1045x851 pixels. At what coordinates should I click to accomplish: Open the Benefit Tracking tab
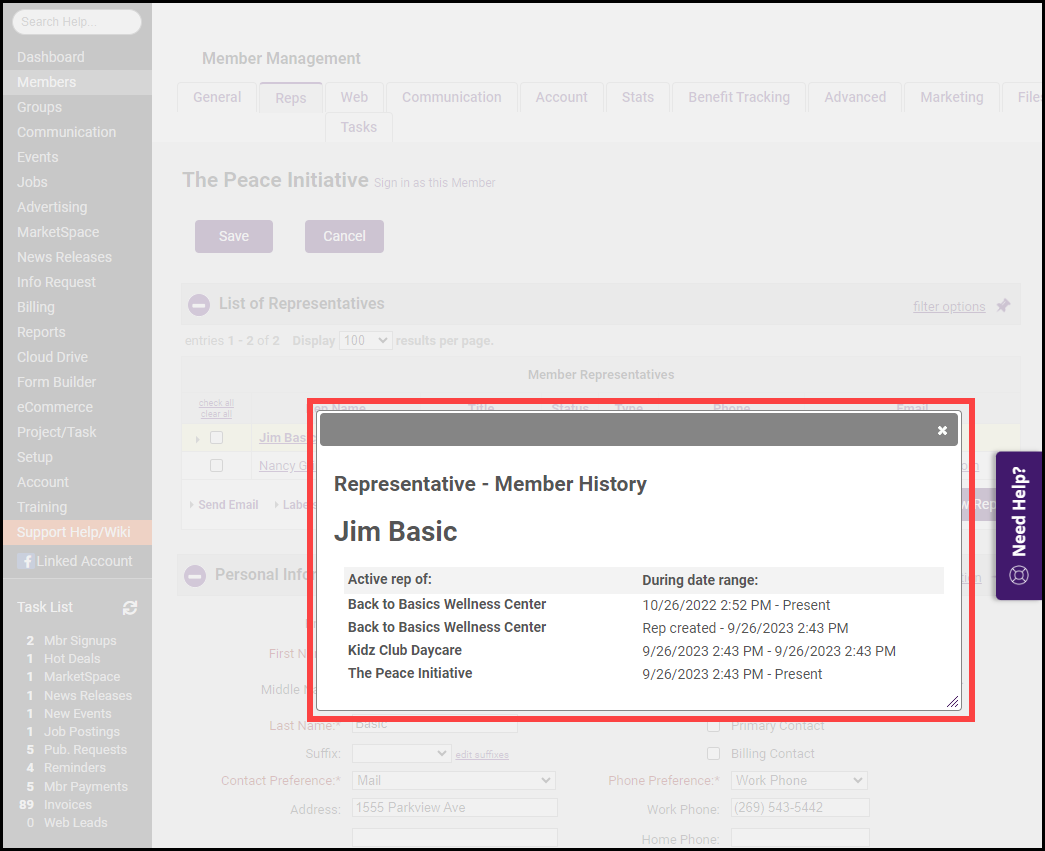point(738,98)
